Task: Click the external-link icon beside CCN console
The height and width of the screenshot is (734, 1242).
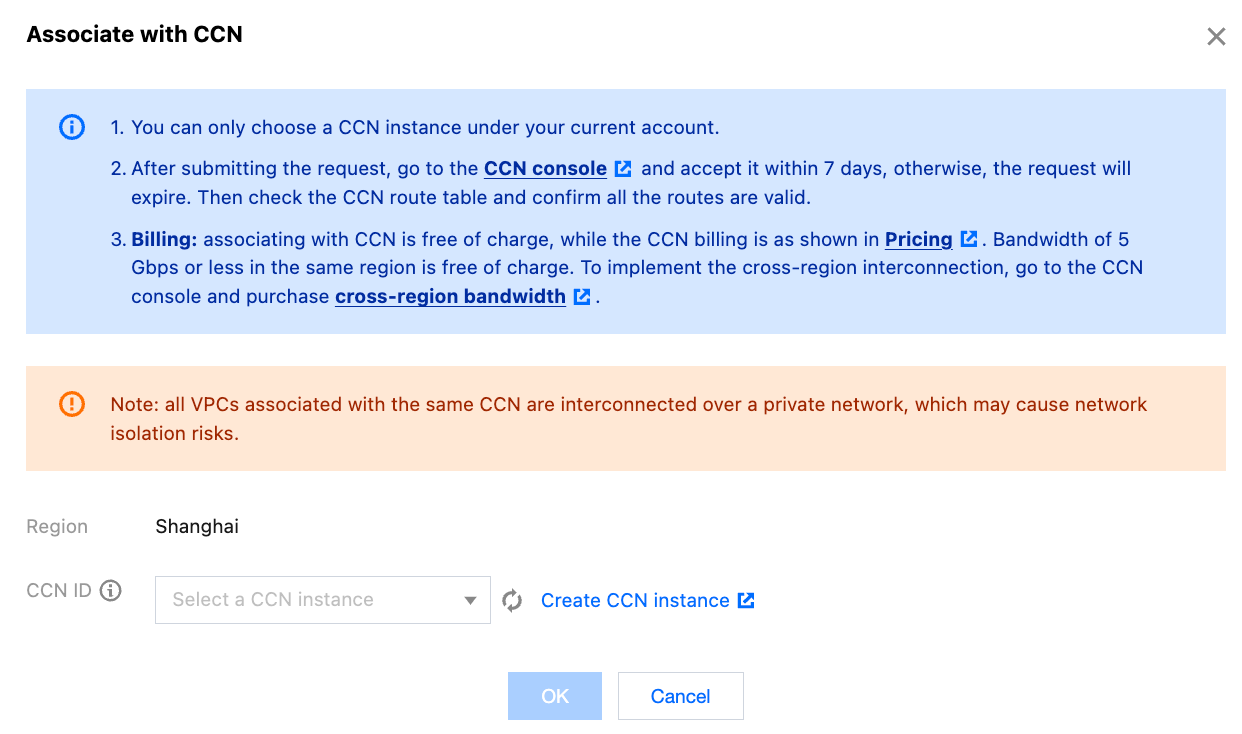Action: [x=623, y=169]
